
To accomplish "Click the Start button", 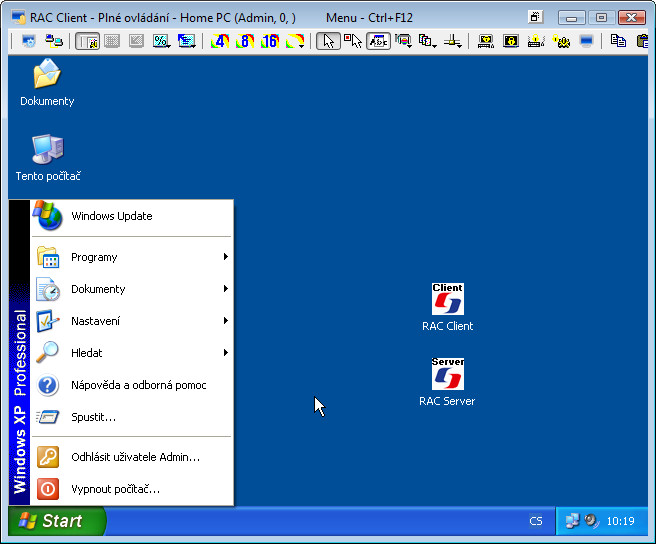I will pyautogui.click(x=57, y=521).
